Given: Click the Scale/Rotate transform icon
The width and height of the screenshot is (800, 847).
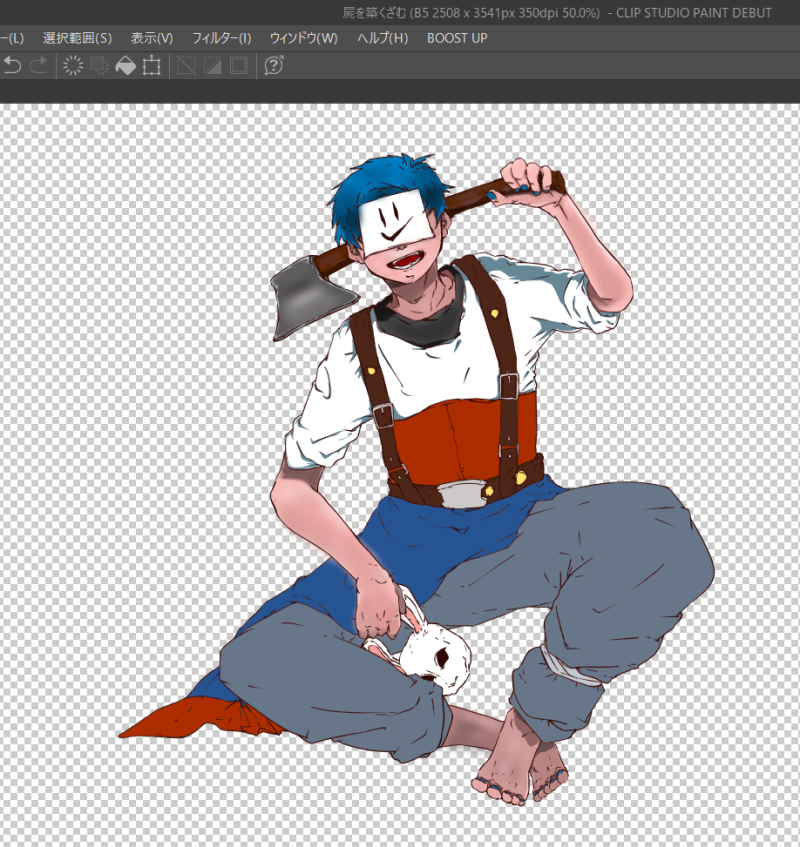Looking at the screenshot, I should (x=152, y=66).
